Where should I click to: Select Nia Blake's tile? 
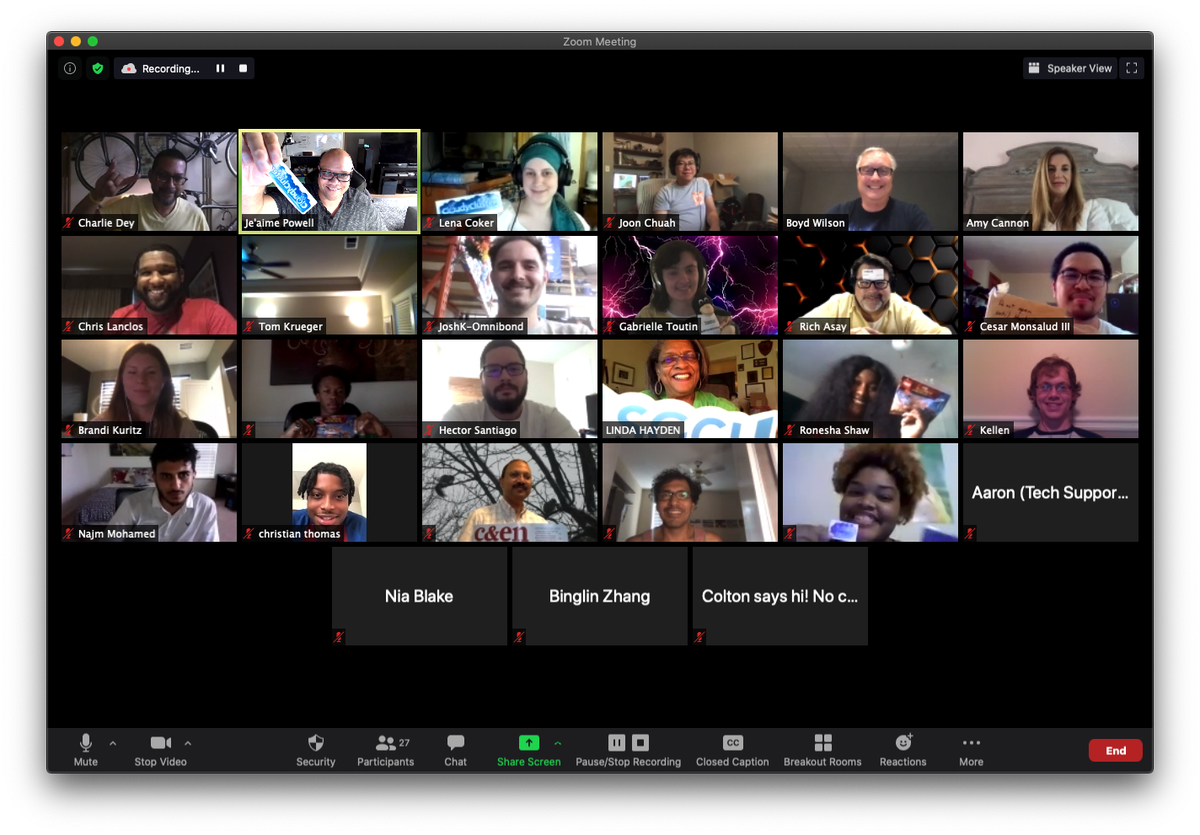coord(420,596)
